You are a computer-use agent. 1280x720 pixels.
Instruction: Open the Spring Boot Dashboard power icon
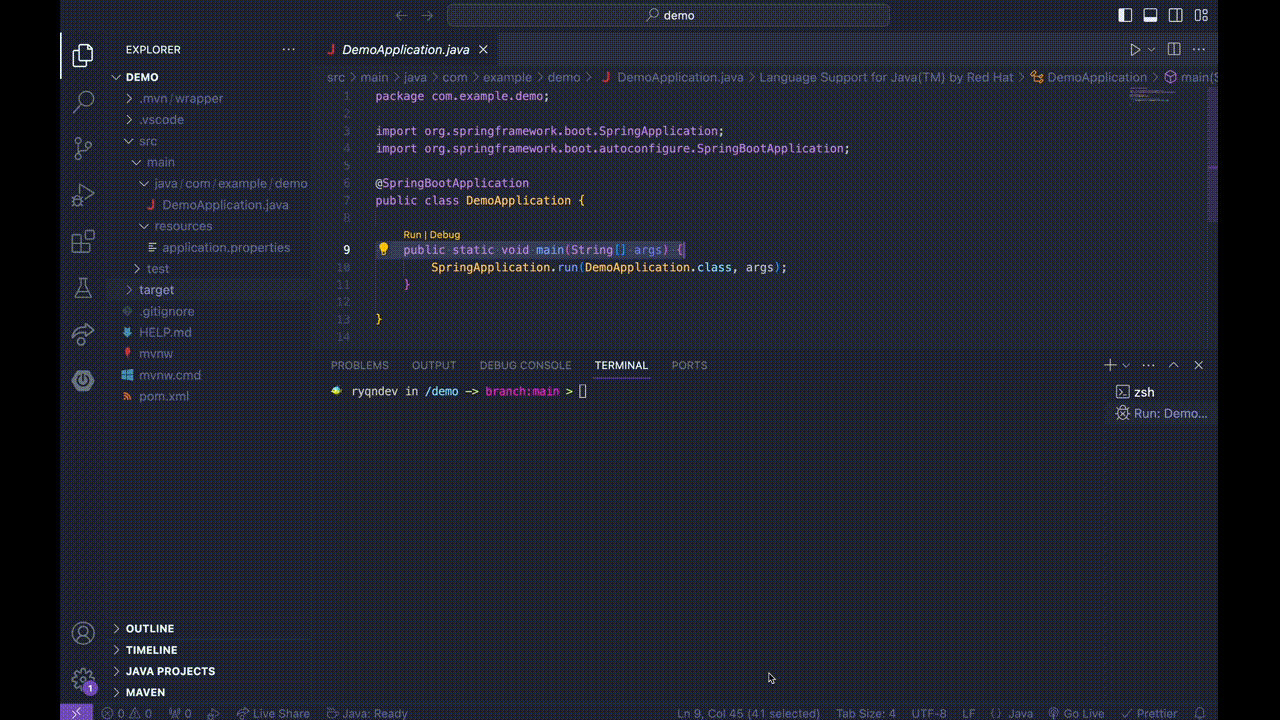pyautogui.click(x=83, y=380)
